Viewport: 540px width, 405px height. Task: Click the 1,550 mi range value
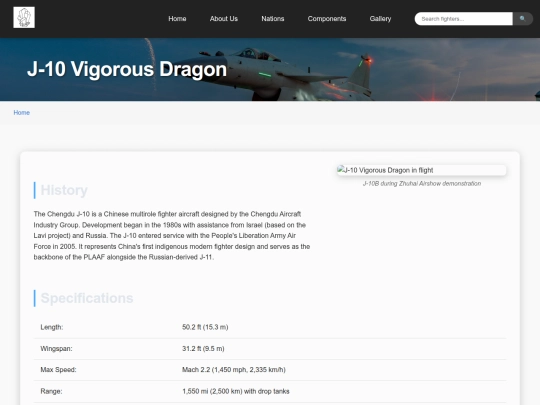(236, 391)
